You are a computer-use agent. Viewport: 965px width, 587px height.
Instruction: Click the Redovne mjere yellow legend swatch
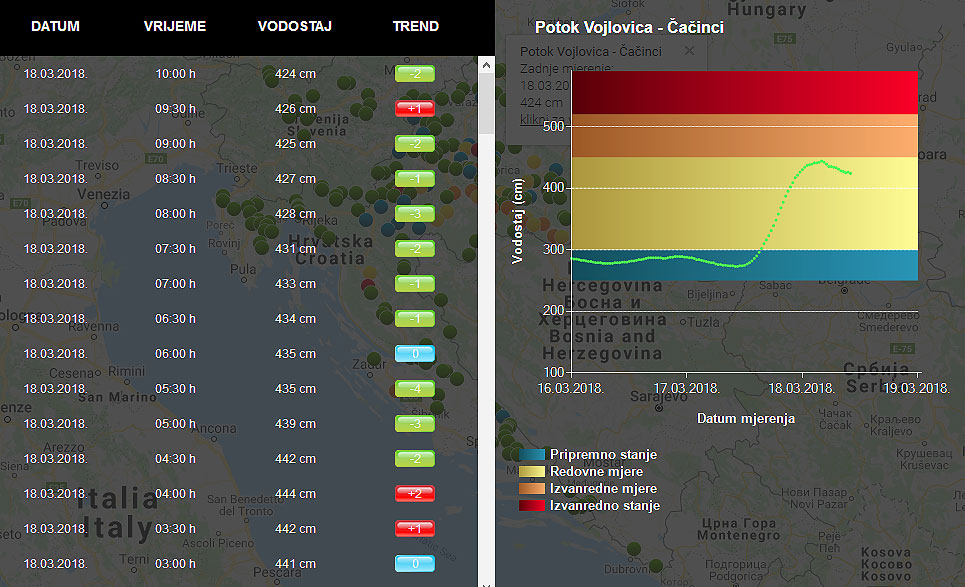[x=532, y=472]
